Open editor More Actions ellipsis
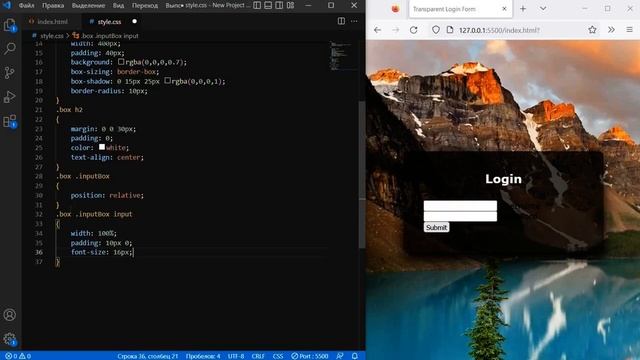This screenshot has height=360, width=640. 354,21
